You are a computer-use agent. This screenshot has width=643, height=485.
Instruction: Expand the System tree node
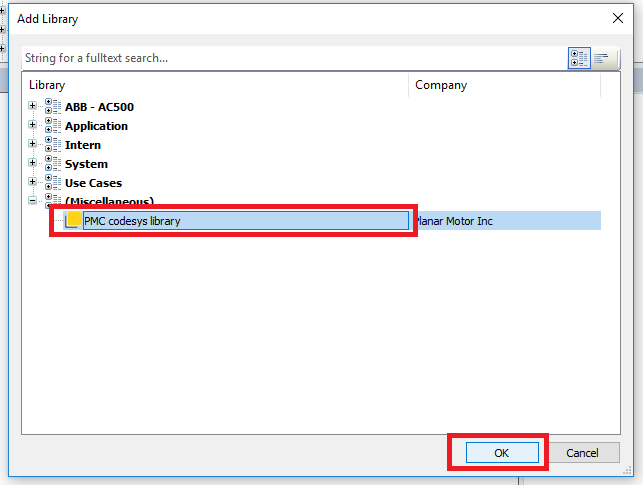33,164
